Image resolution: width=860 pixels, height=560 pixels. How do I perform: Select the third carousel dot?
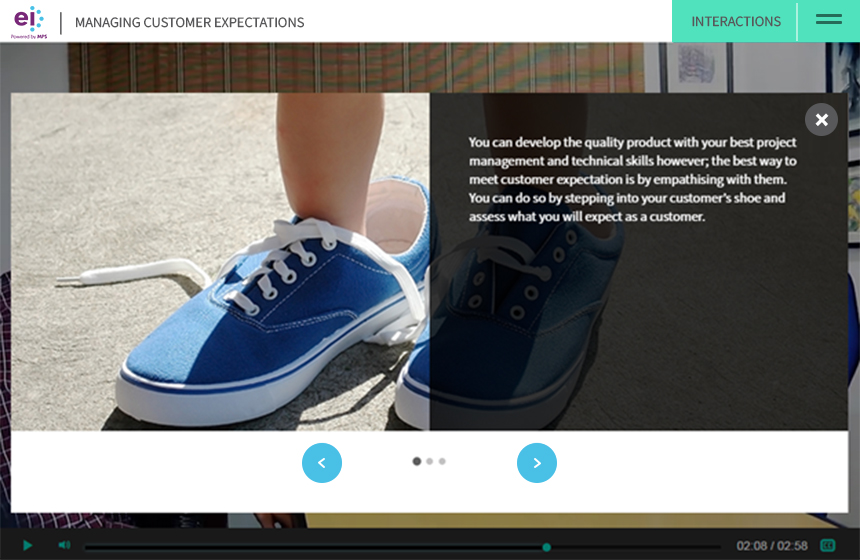coord(442,461)
